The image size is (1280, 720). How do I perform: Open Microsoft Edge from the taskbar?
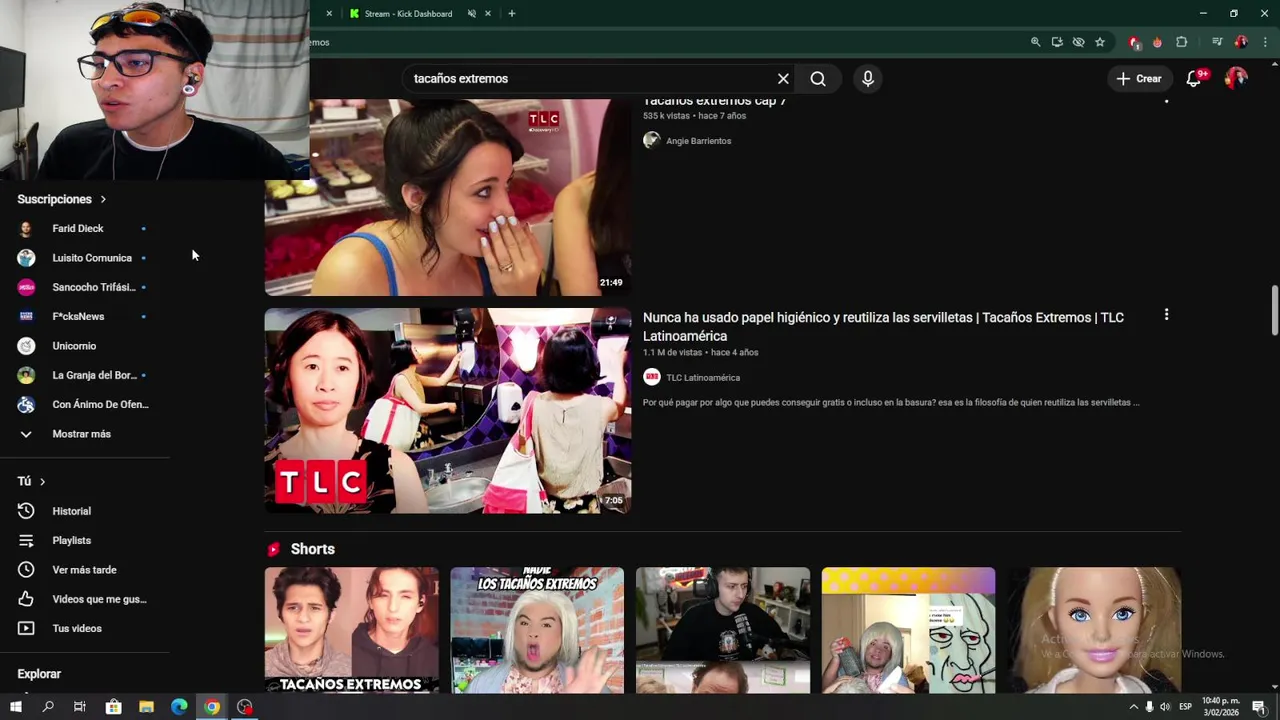(179, 707)
